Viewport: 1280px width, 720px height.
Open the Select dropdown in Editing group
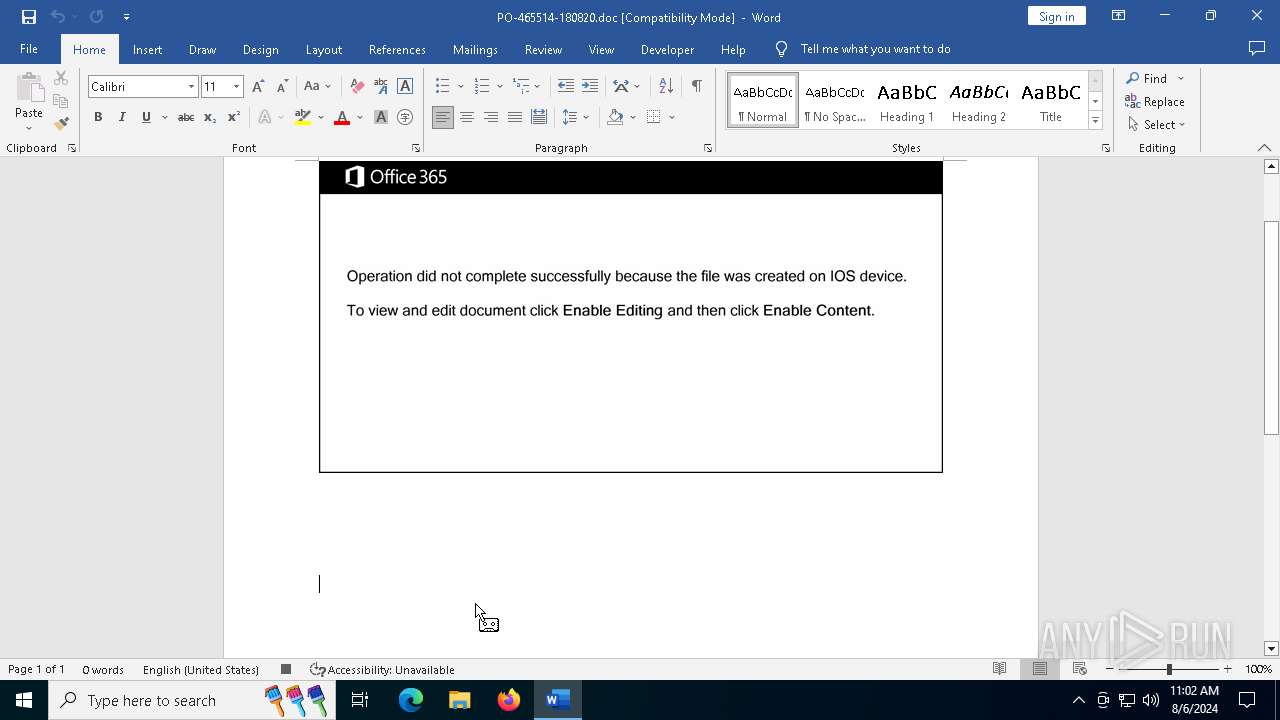tap(1157, 125)
